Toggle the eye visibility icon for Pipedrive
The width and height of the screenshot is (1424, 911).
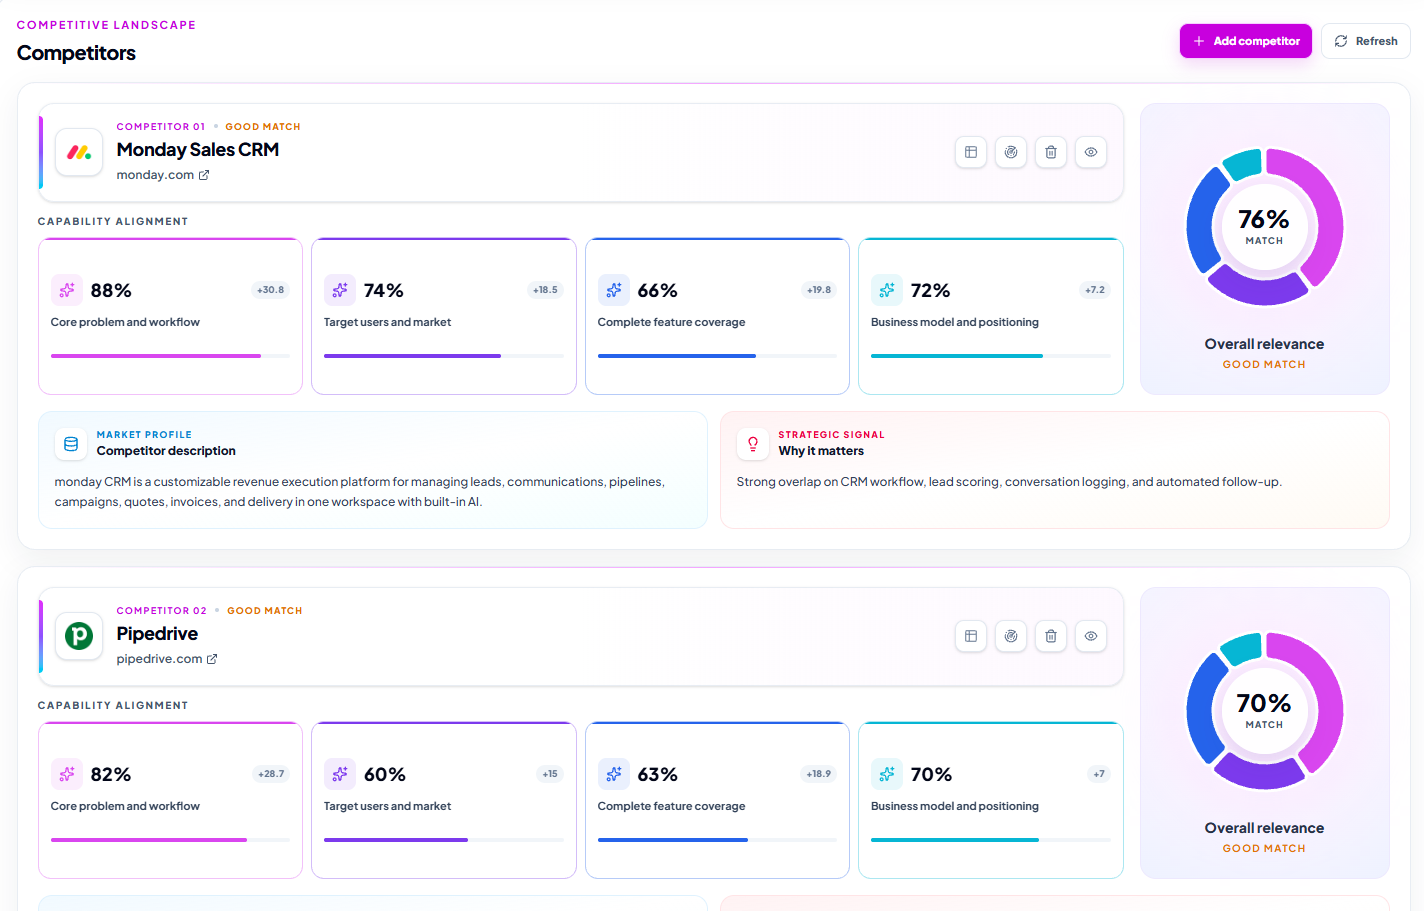click(x=1091, y=636)
